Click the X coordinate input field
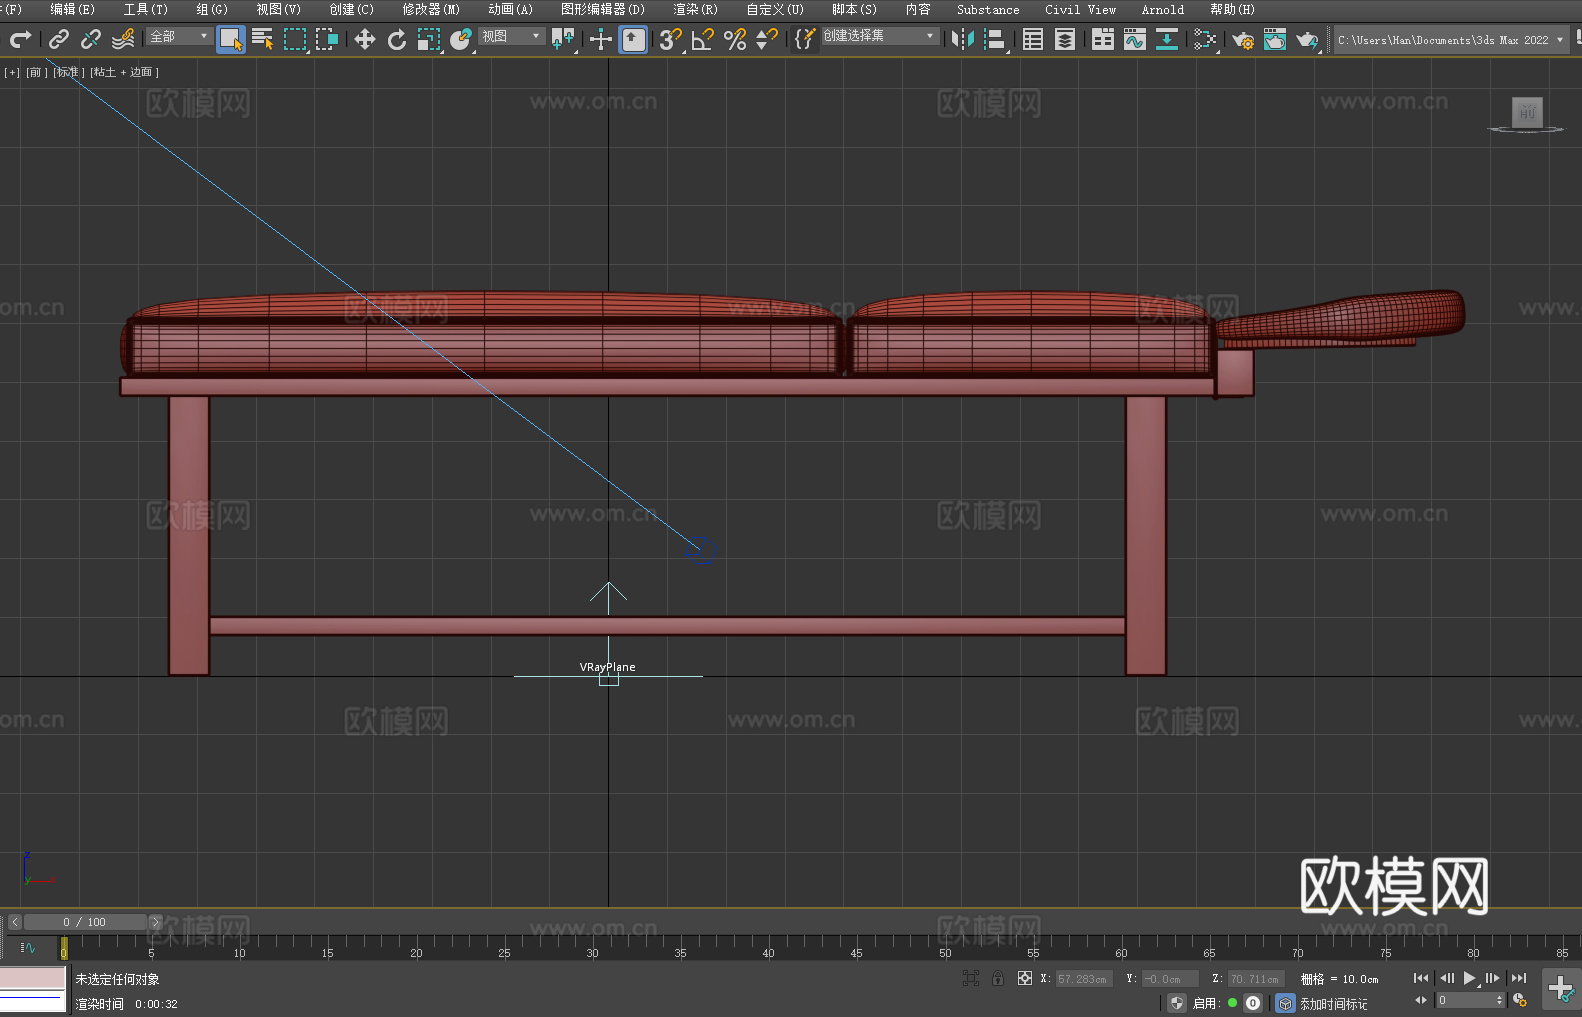The height and width of the screenshot is (1017, 1582). point(1083,979)
